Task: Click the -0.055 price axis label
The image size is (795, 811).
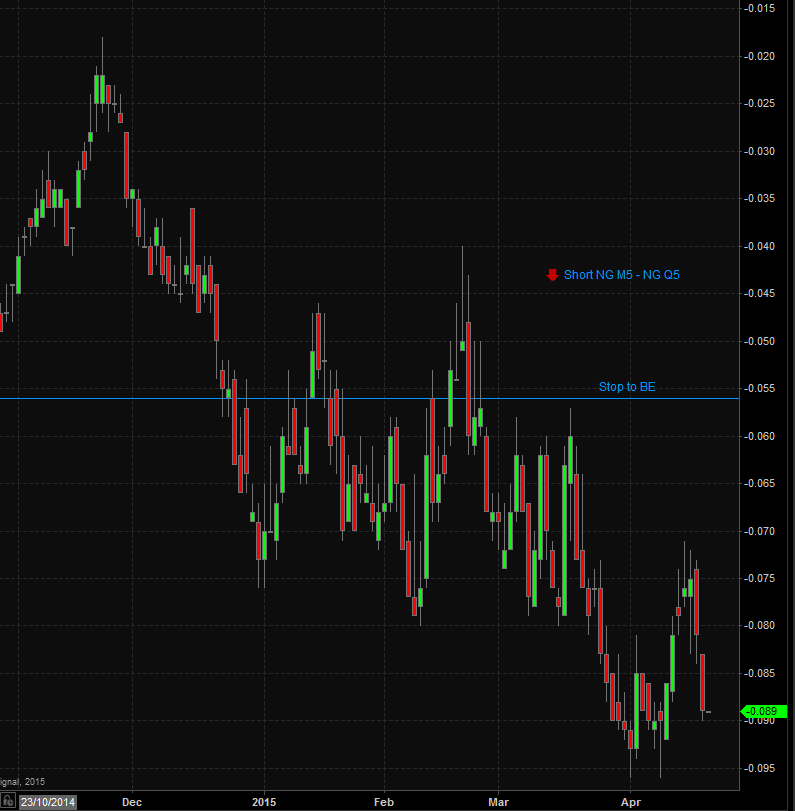Action: click(760, 388)
